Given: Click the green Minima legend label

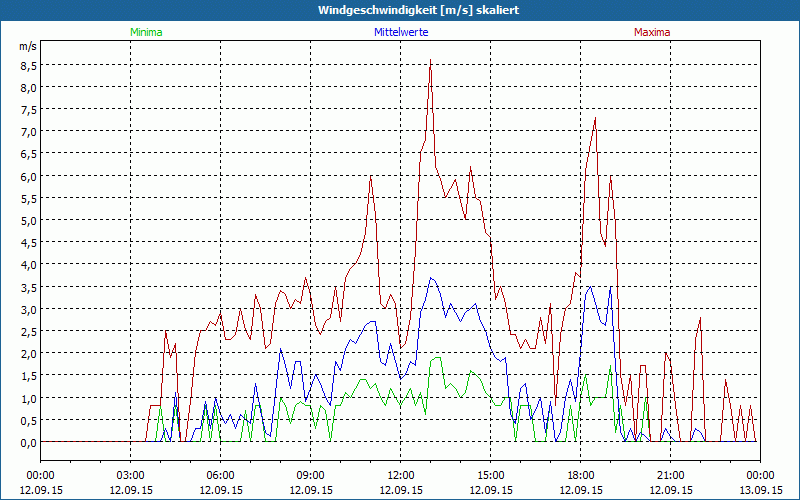Looking at the screenshot, I should tap(146, 32).
